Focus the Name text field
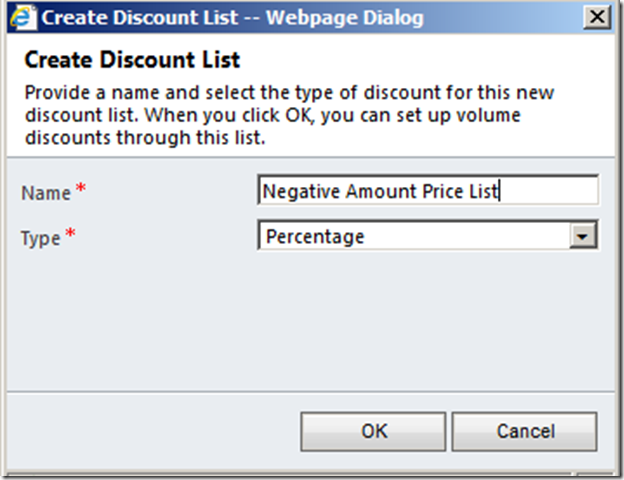624x480 pixels. click(428, 190)
